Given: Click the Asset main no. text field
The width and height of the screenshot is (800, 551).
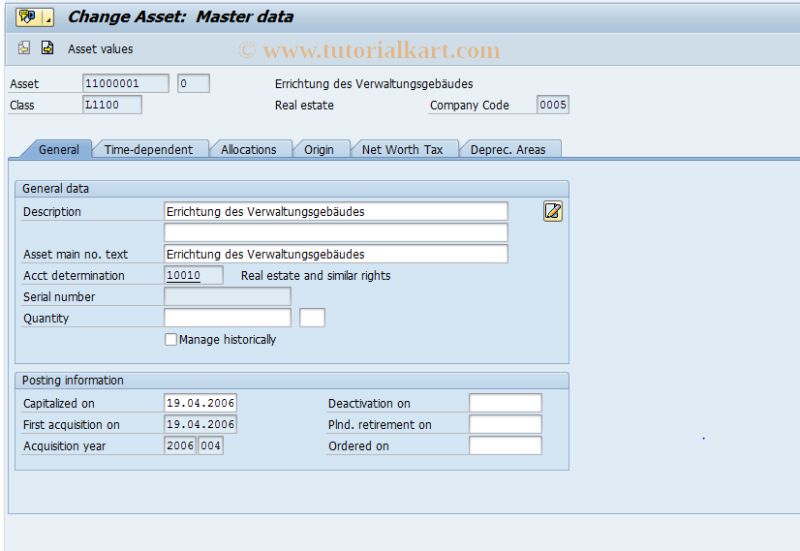Looking at the screenshot, I should pyautogui.click(x=336, y=254).
